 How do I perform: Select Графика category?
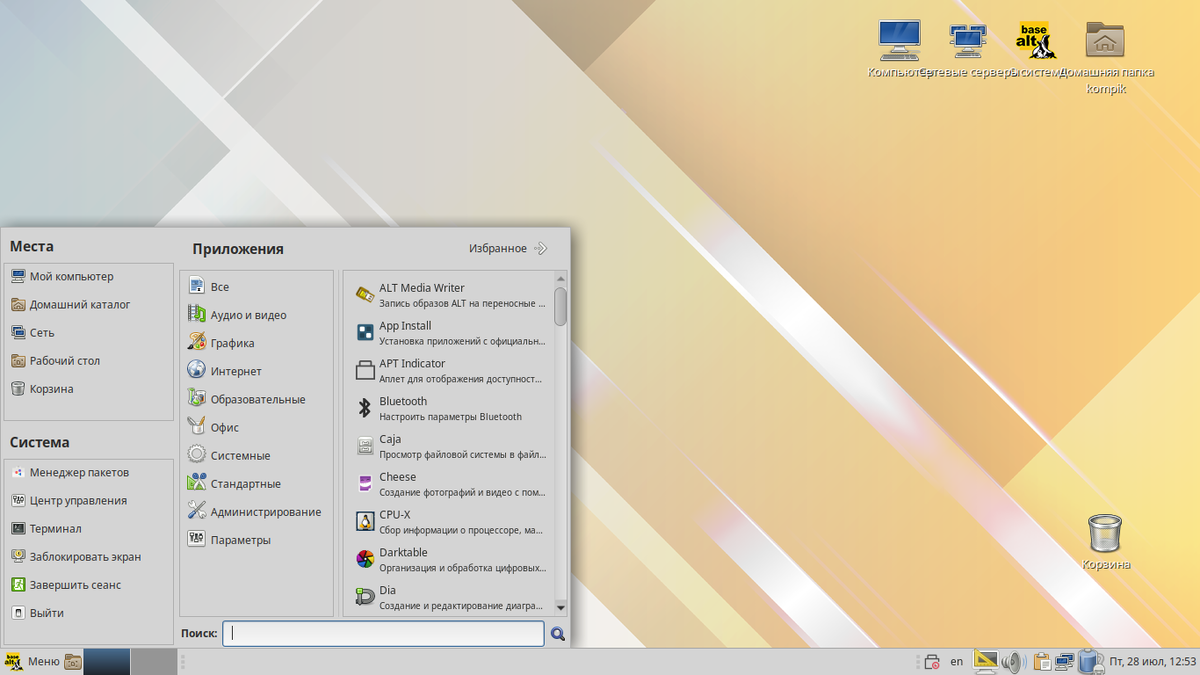coord(256,343)
